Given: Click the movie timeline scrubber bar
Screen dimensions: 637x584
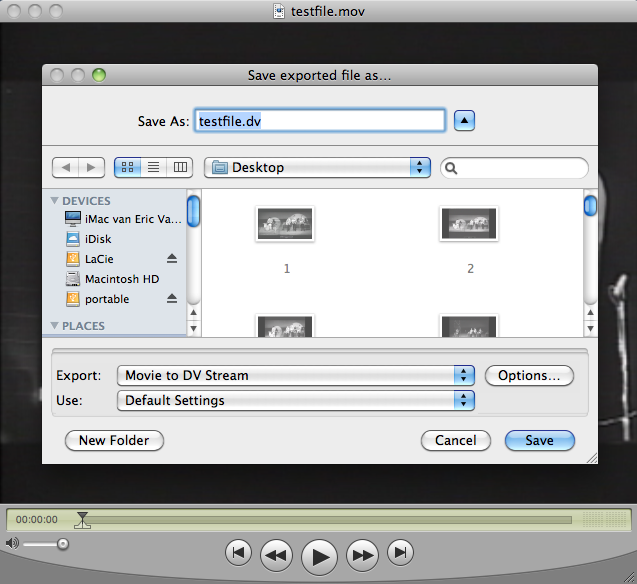Looking at the screenshot, I should 327,520.
